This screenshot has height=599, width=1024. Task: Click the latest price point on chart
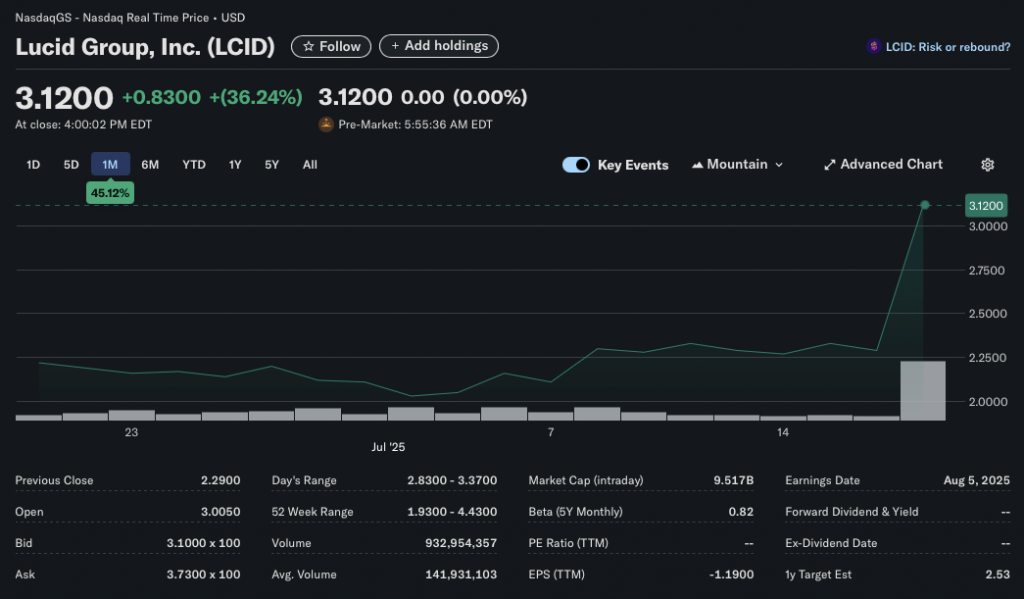(x=924, y=205)
